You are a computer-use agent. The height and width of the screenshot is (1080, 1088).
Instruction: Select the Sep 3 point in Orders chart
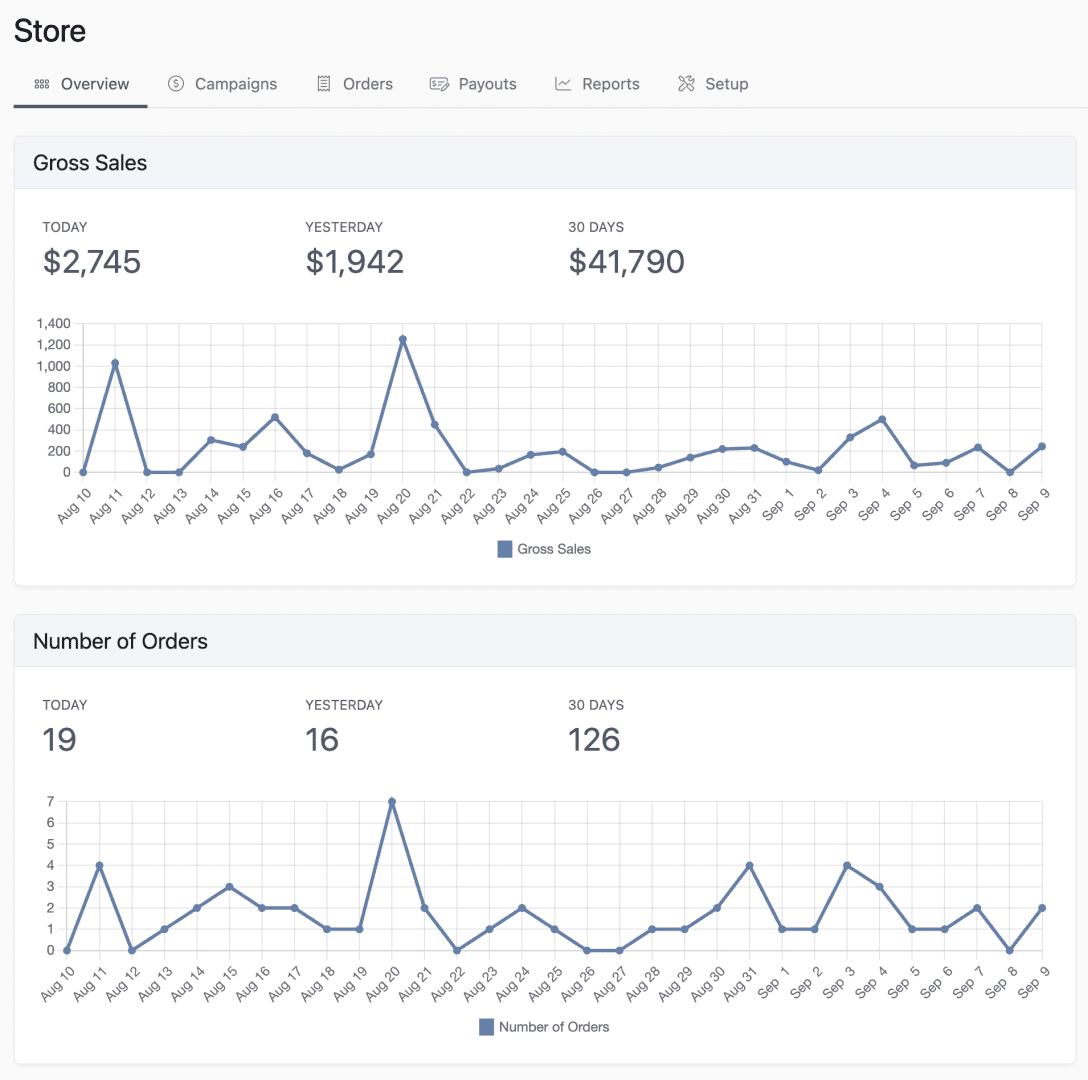point(847,866)
